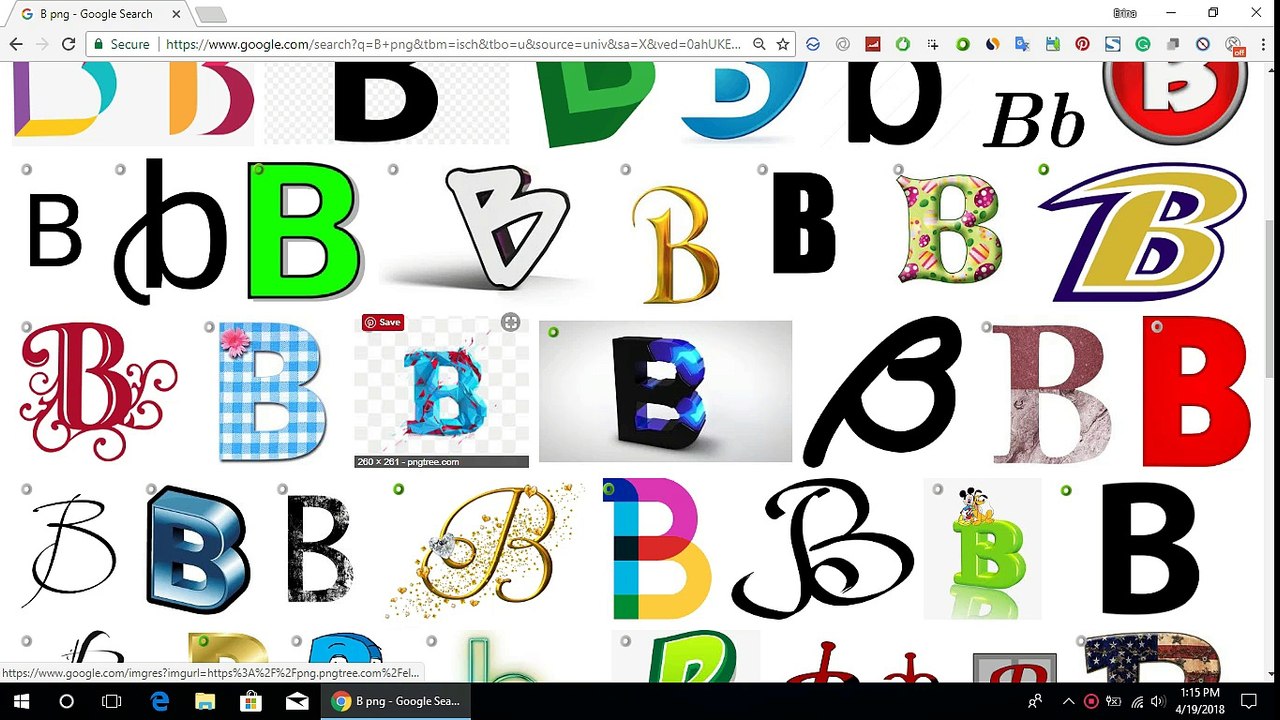Open the blue crossed-circle blocker extension
The image size is (1280, 720).
[x=1203, y=44]
